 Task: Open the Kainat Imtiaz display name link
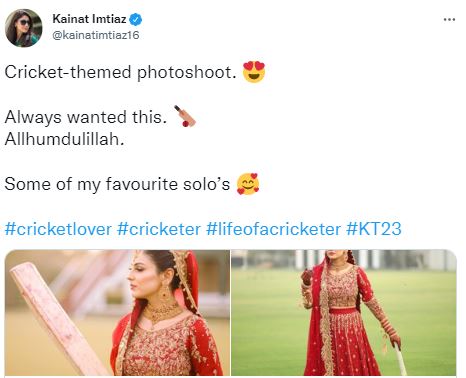(89, 19)
